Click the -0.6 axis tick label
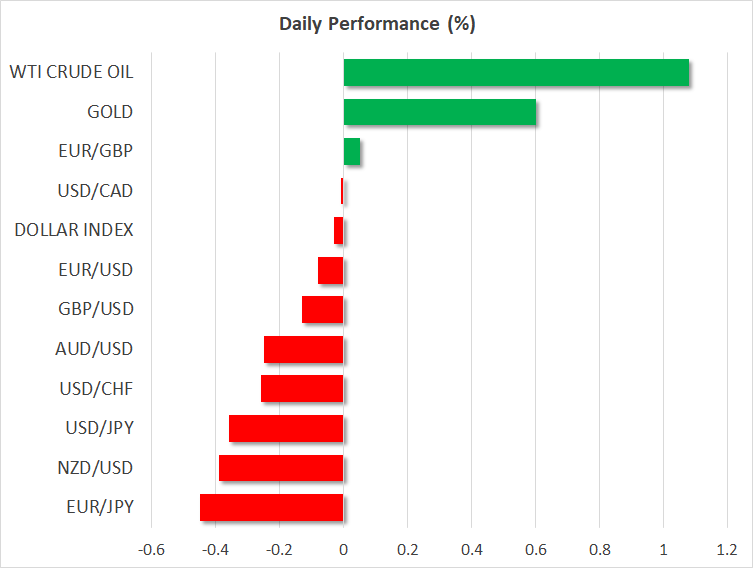The height and width of the screenshot is (568, 753). point(151,550)
